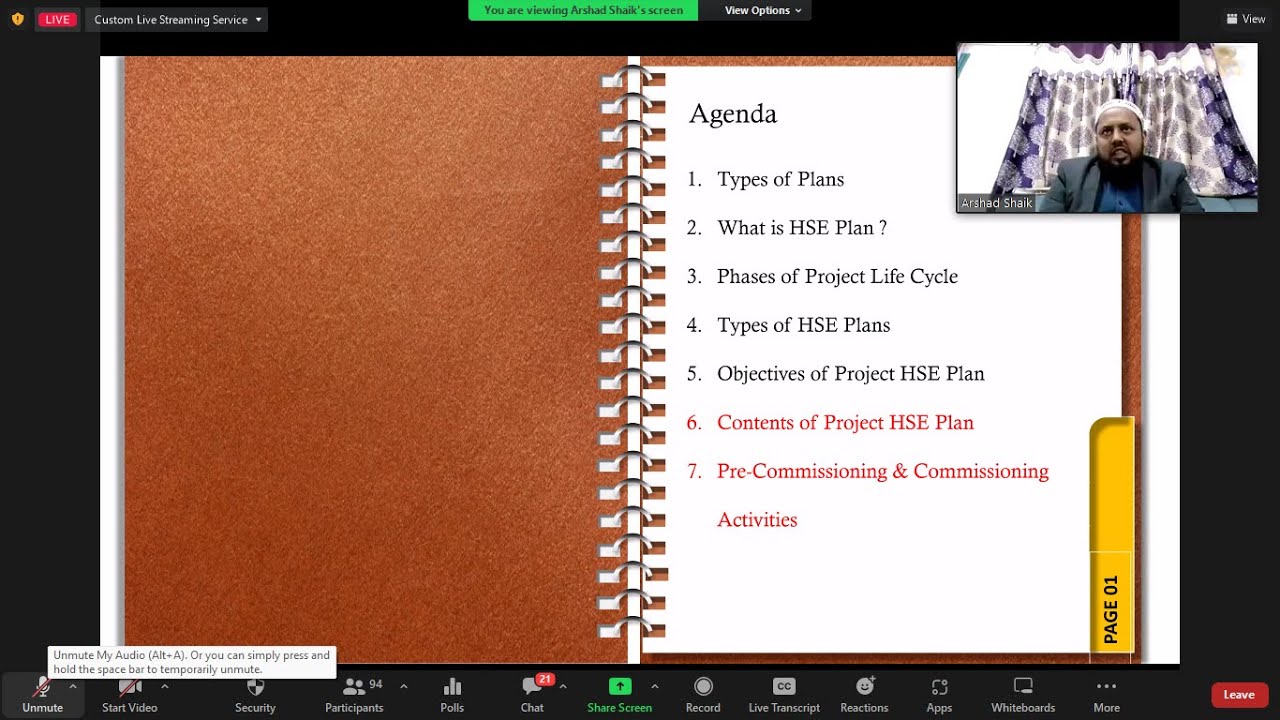Click red 'Contents of Project HSE Plan' text
Screen dimensions: 1280x720
tap(845, 423)
